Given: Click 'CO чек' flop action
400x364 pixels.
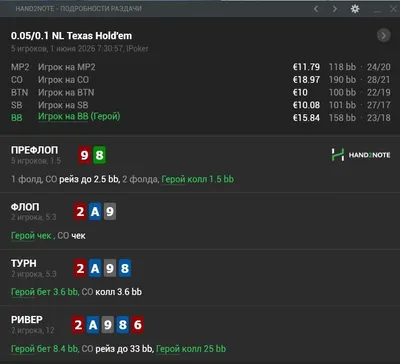Looking at the screenshot, I should coord(72,236).
